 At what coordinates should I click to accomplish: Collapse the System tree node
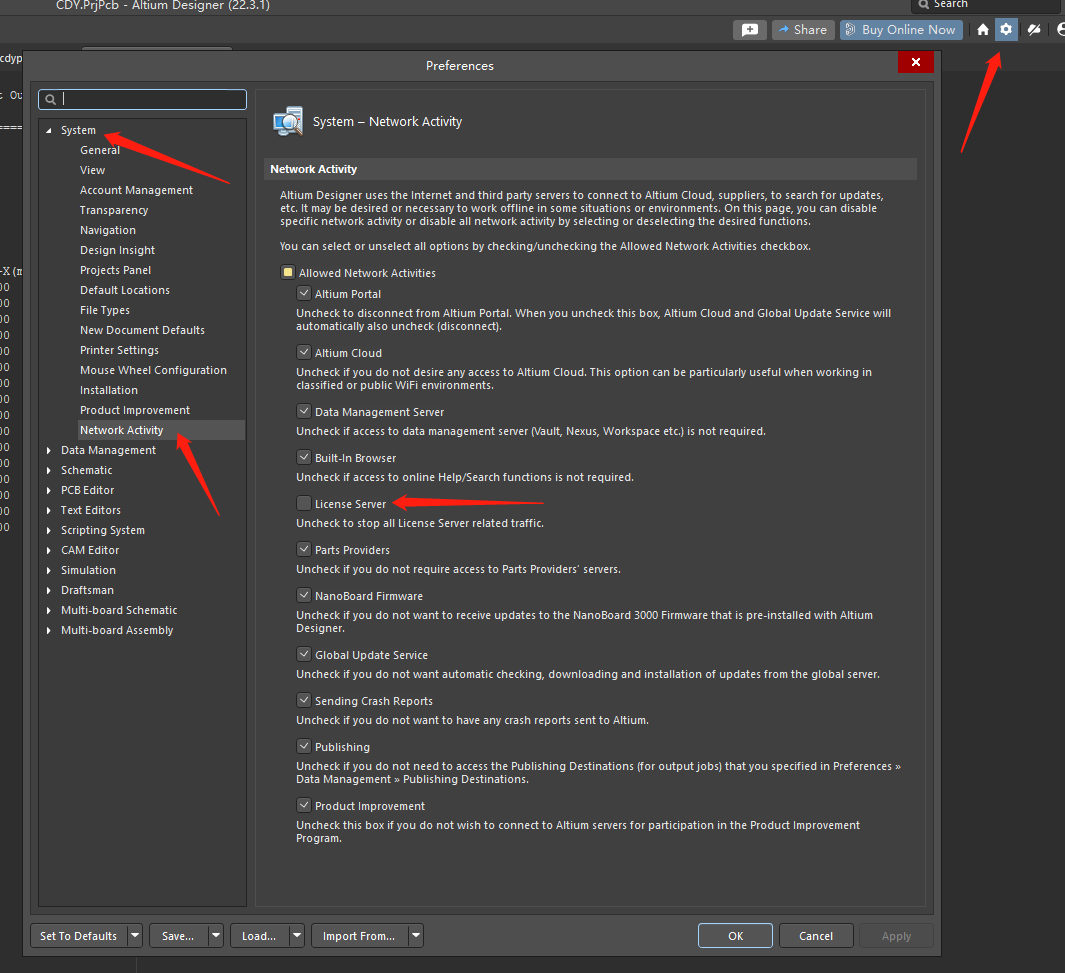49,130
